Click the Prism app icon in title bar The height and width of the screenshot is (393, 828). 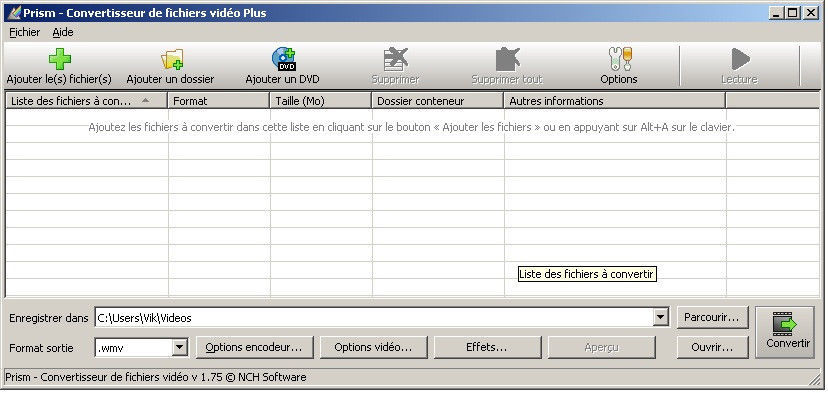coord(14,13)
